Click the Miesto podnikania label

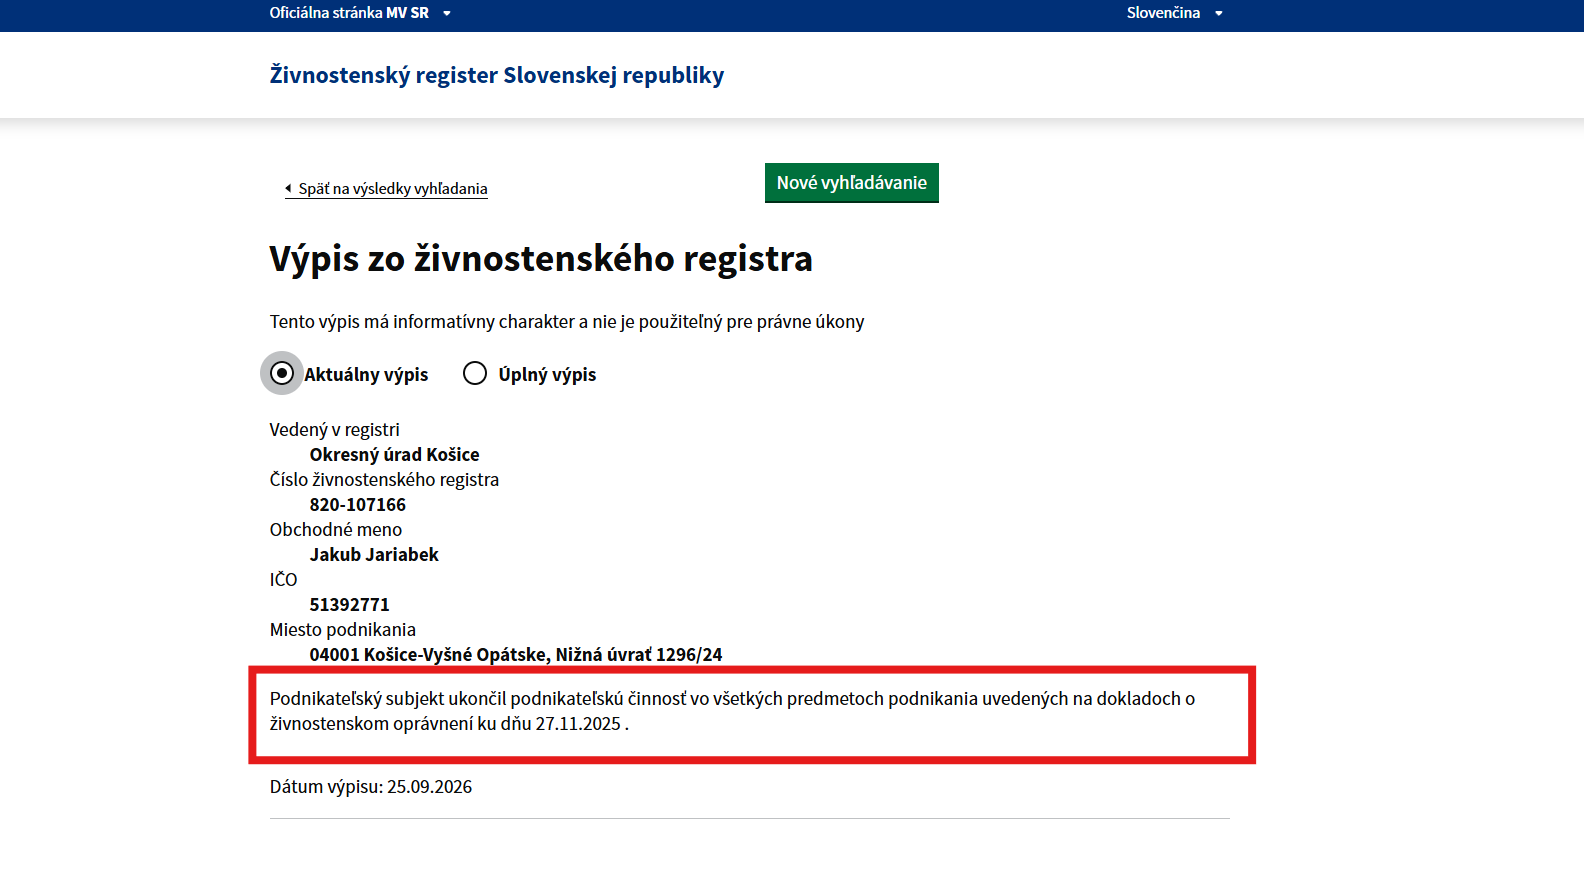[x=343, y=629]
